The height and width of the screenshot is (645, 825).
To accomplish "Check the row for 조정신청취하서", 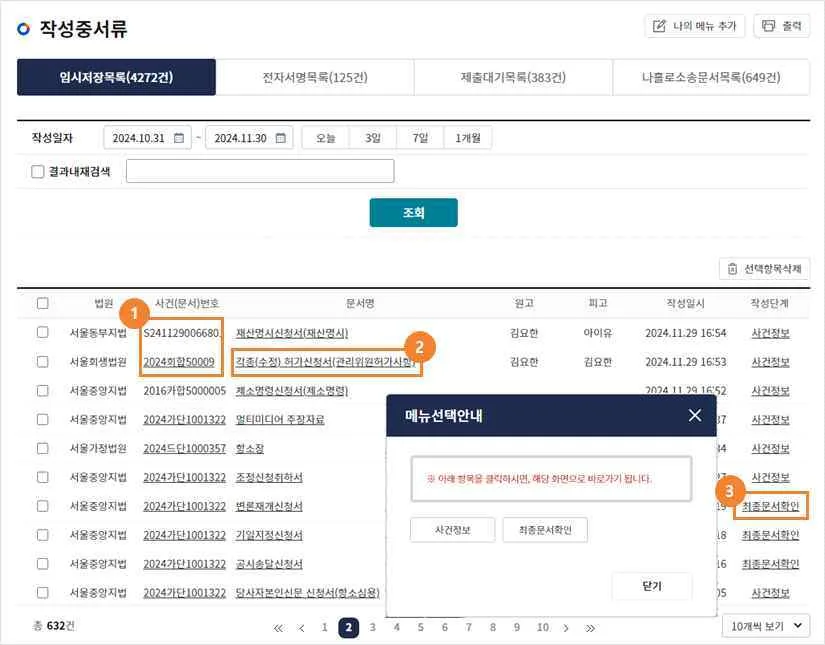I will 43,477.
